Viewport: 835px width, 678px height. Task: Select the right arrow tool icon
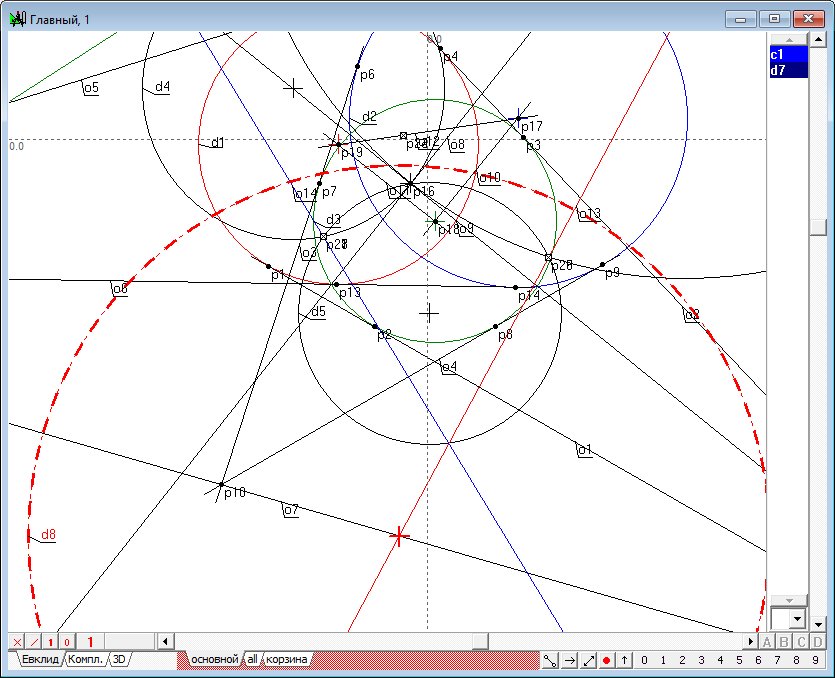click(569, 660)
